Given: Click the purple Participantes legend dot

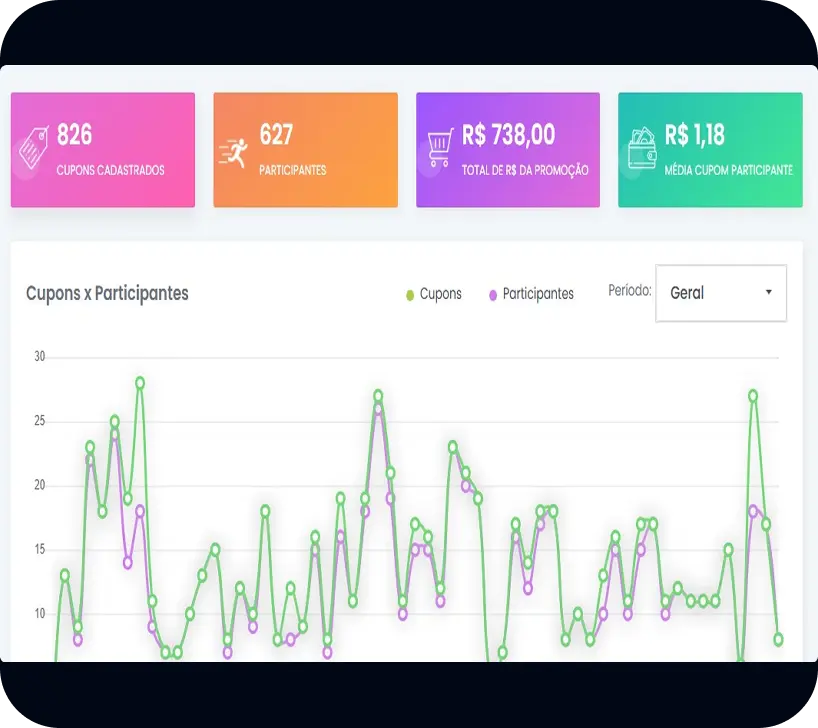Looking at the screenshot, I should 493,295.
